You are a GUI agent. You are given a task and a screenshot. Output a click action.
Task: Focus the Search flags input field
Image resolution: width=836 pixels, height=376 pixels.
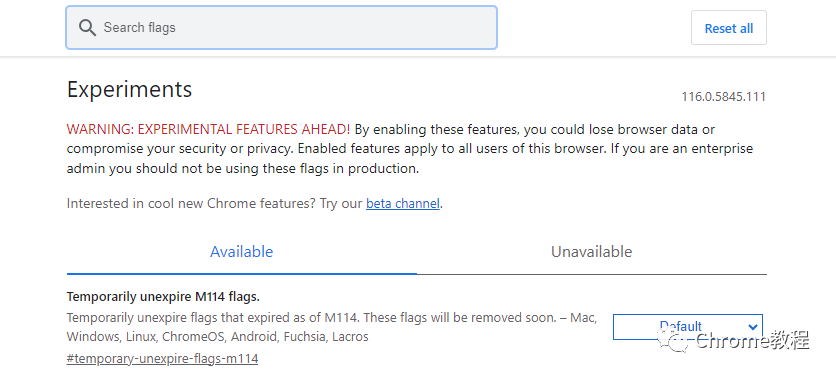[x=282, y=28]
